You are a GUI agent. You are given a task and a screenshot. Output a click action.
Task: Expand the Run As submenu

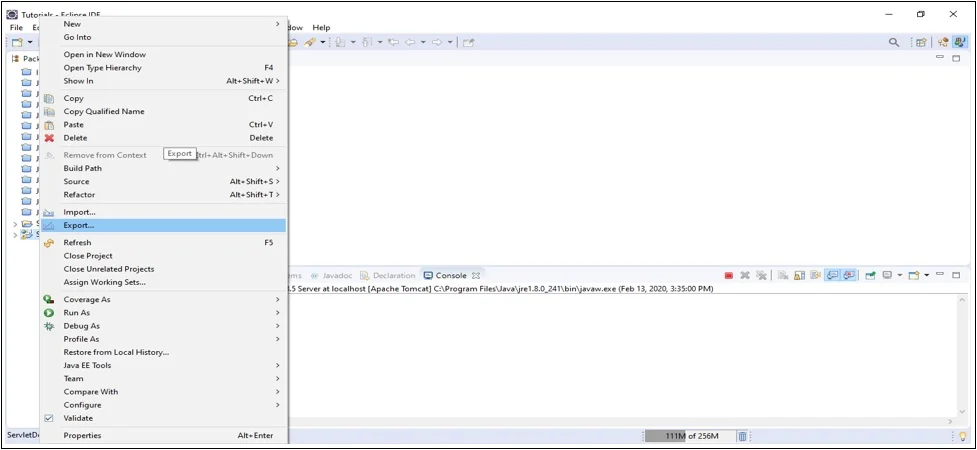point(162,312)
